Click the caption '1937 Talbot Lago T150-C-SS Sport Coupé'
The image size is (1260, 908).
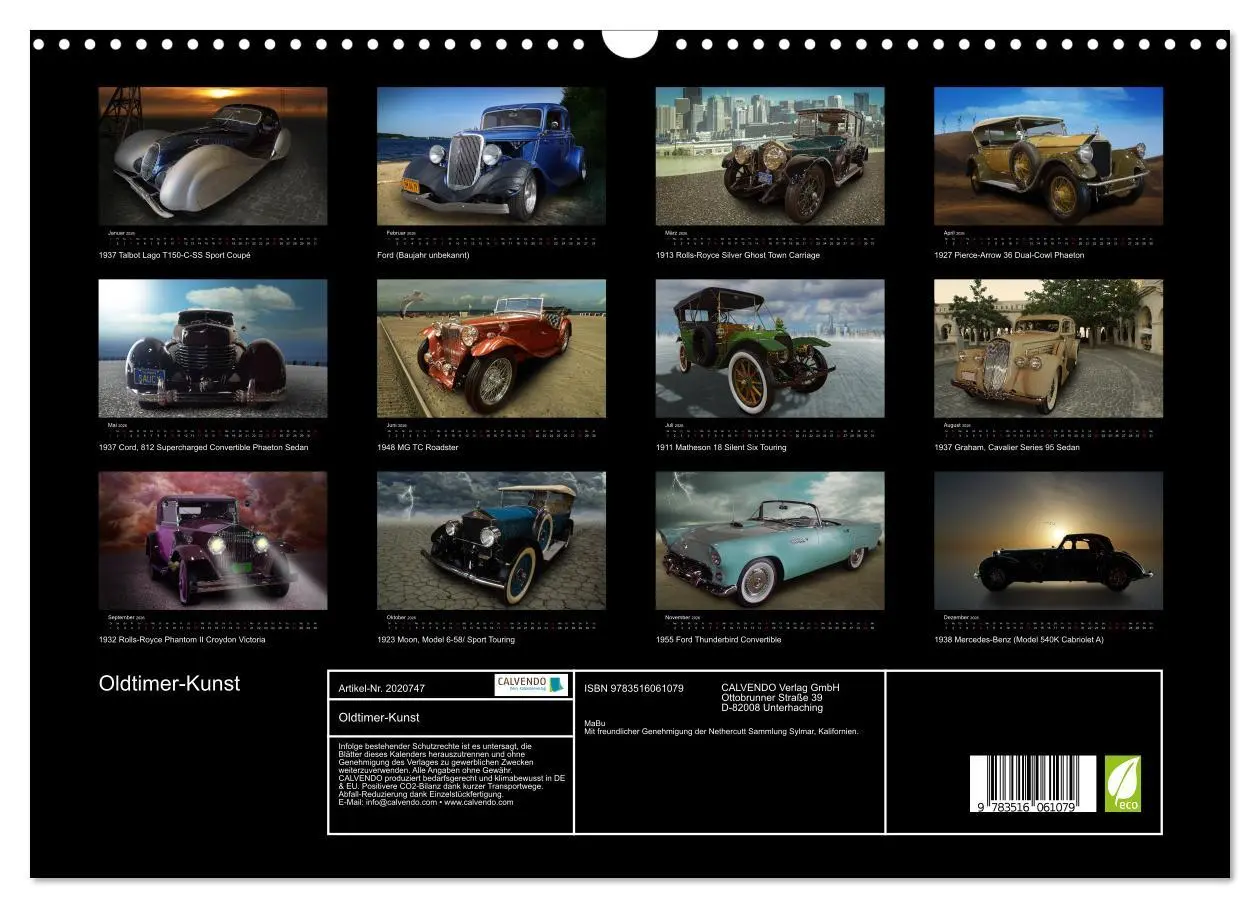(175, 255)
